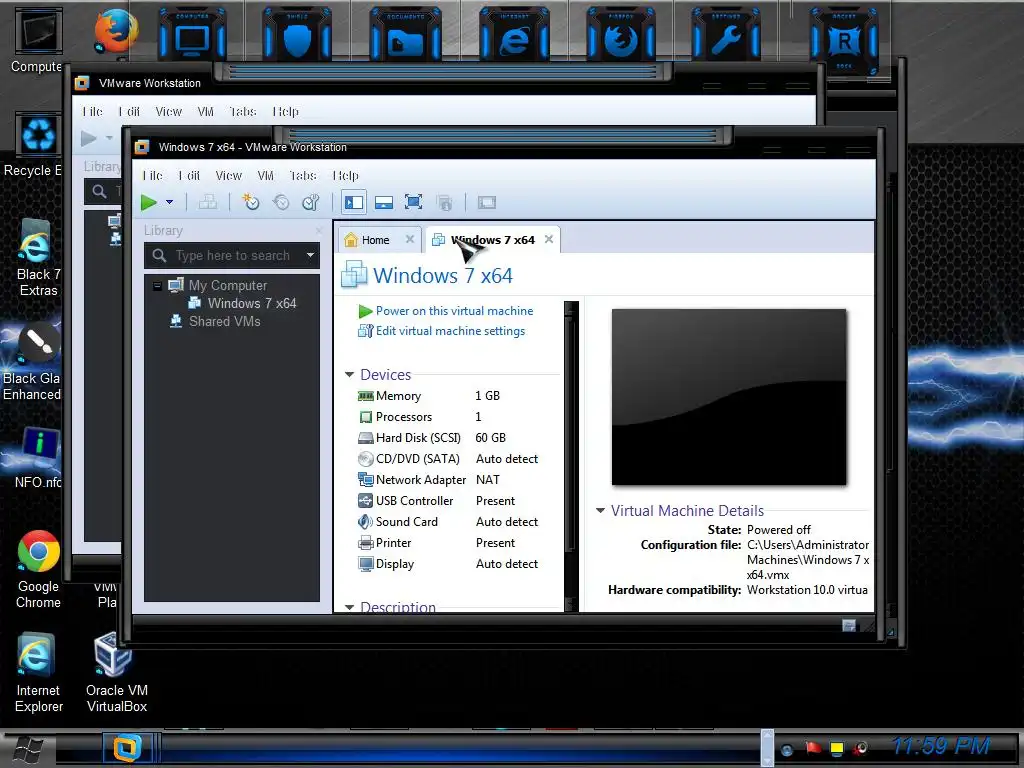Take a snapshot using the toolbar icon
Viewport: 1024px width, 768px height.
tap(251, 202)
